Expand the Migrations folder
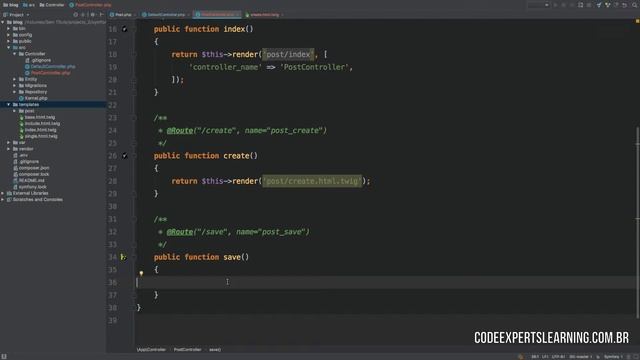The height and width of the screenshot is (360, 640). tap(15, 86)
